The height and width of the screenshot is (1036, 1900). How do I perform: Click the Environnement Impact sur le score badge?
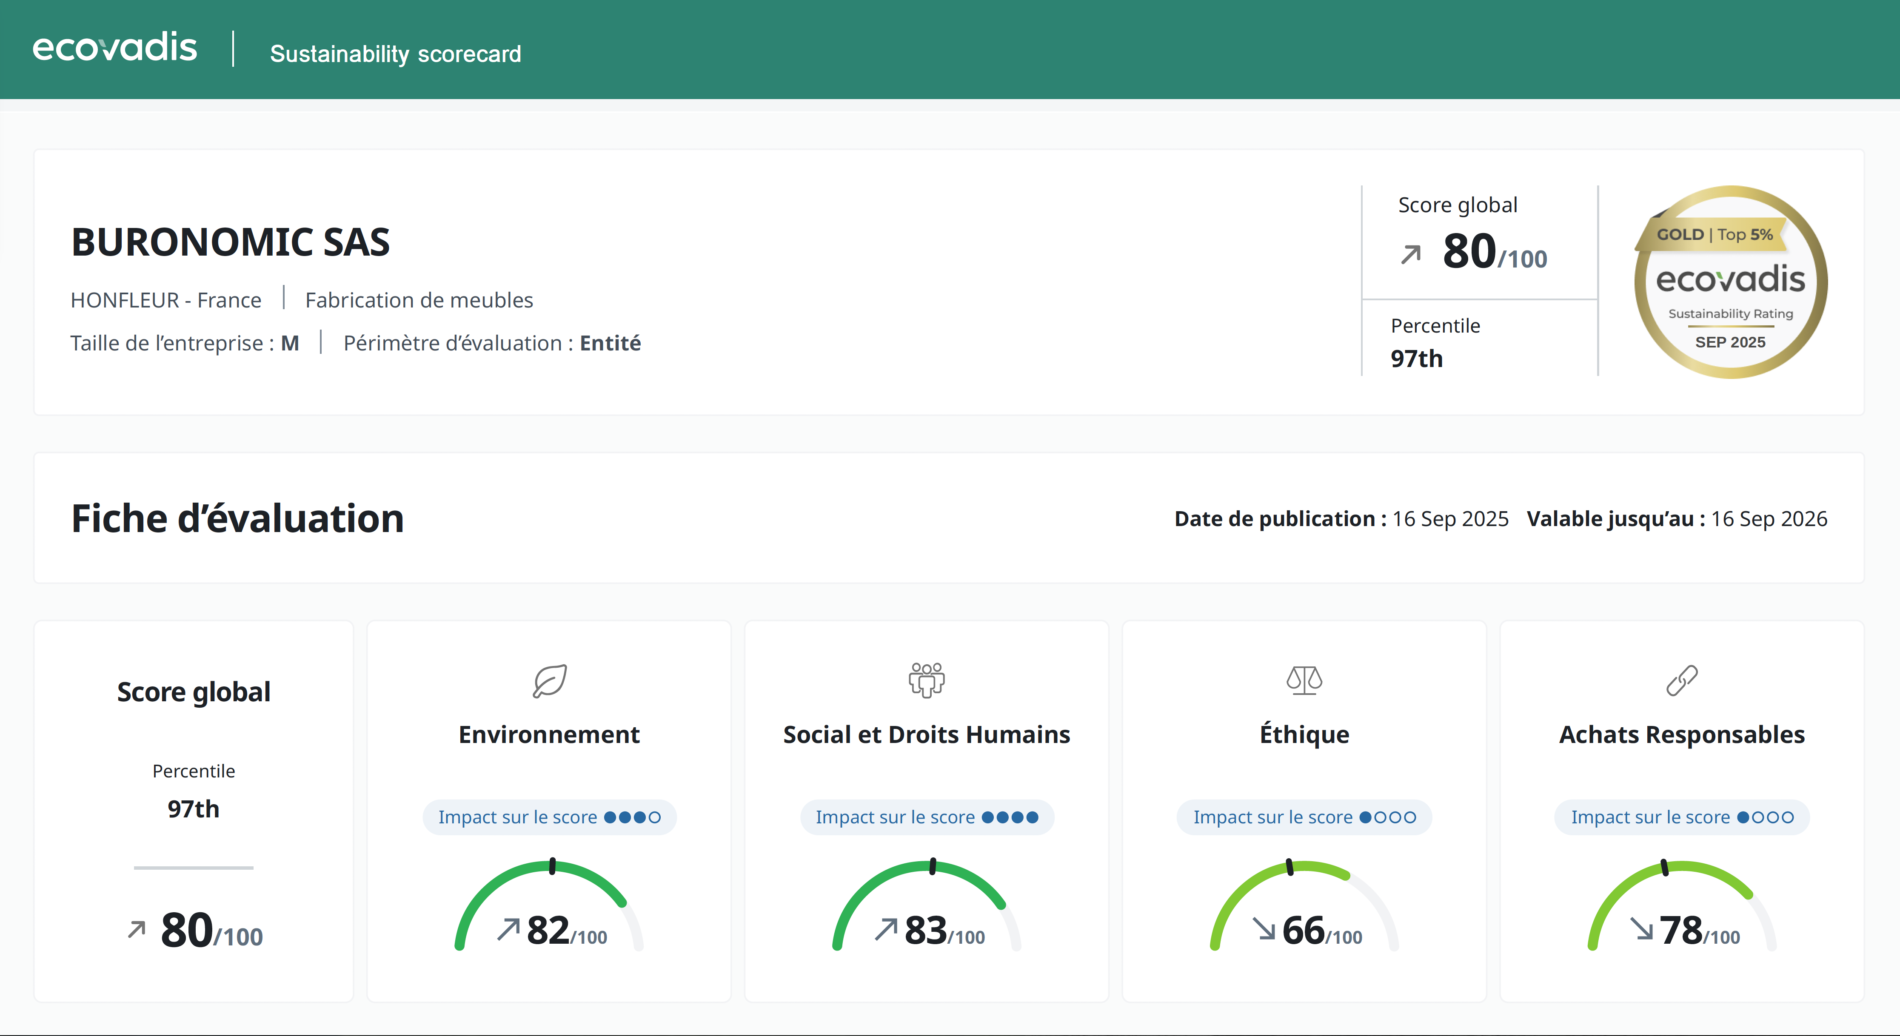[x=549, y=817]
